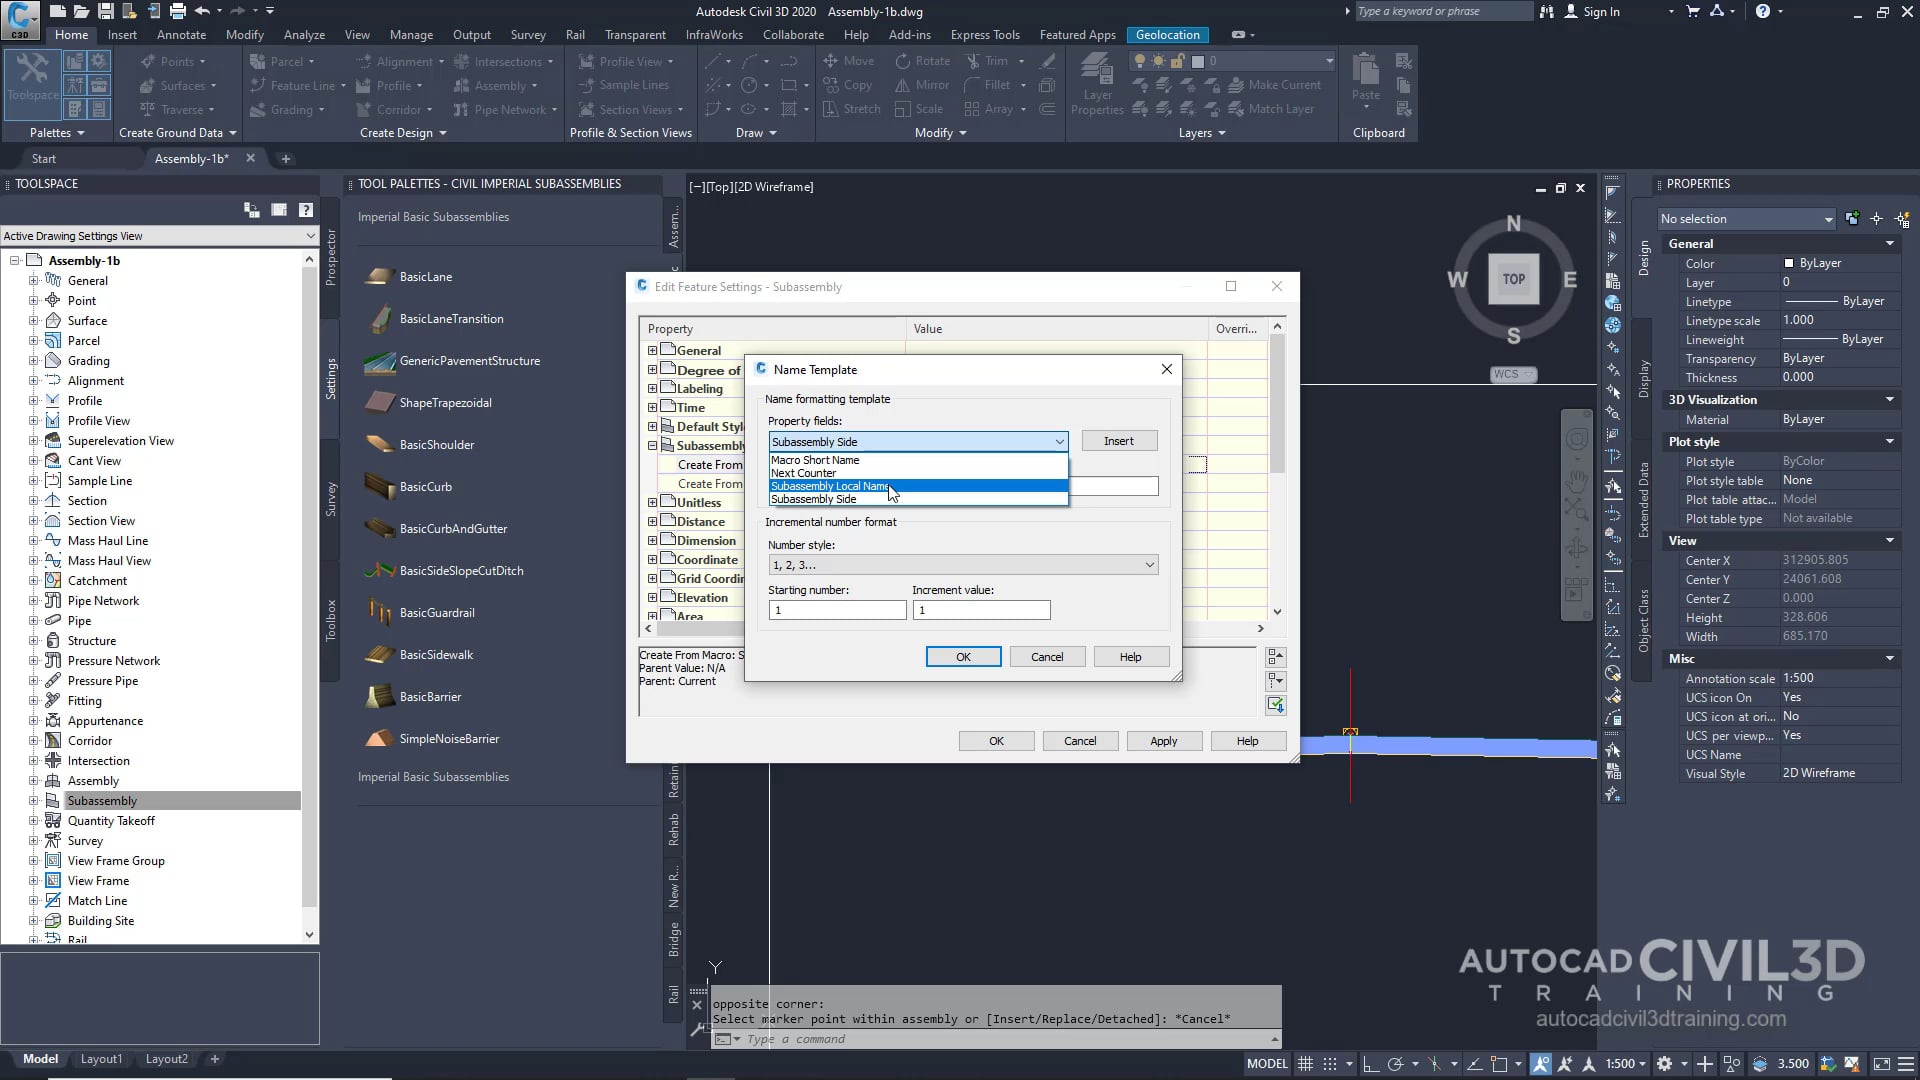Toggle ortho mode in status bar

(1371, 1064)
